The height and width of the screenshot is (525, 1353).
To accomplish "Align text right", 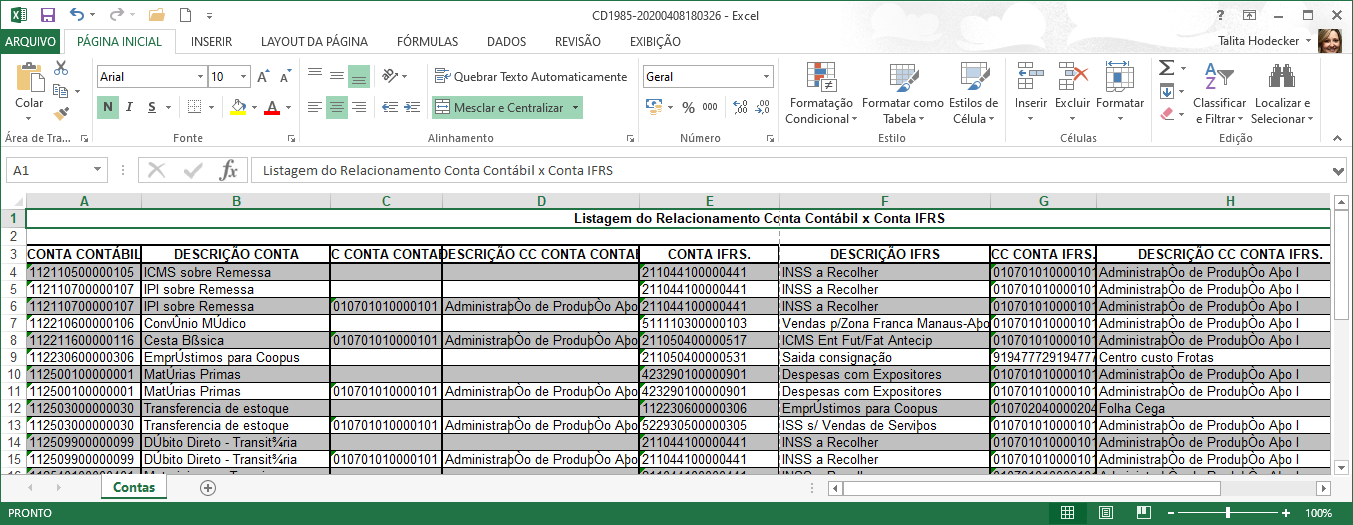I will click(x=359, y=107).
